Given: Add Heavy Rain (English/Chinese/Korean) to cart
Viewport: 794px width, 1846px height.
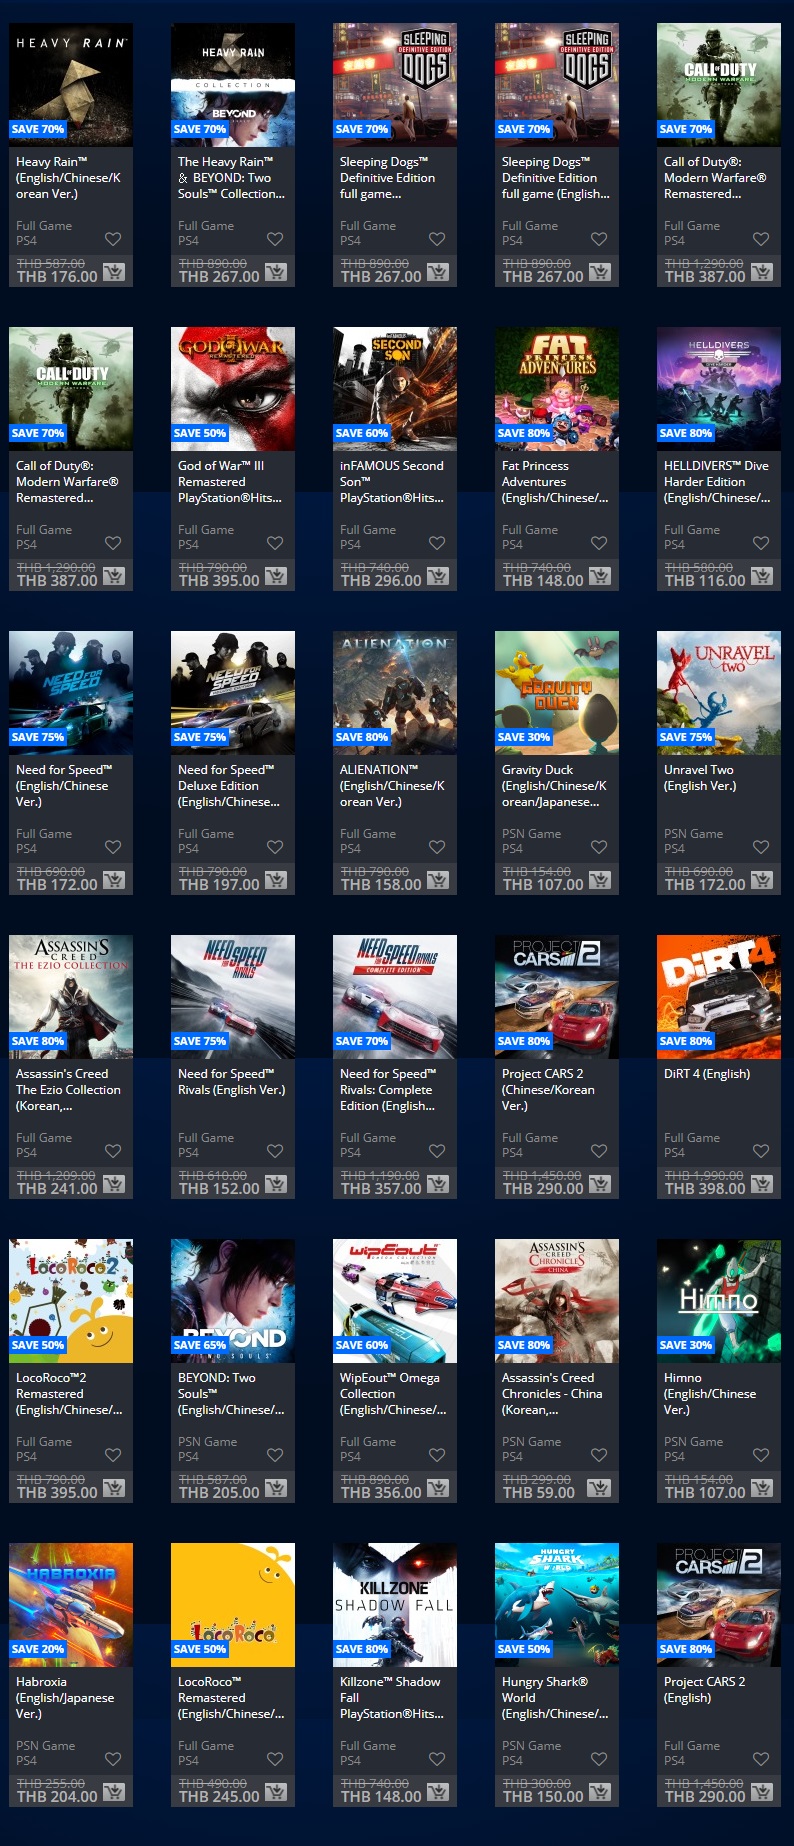Looking at the screenshot, I should coord(114,272).
